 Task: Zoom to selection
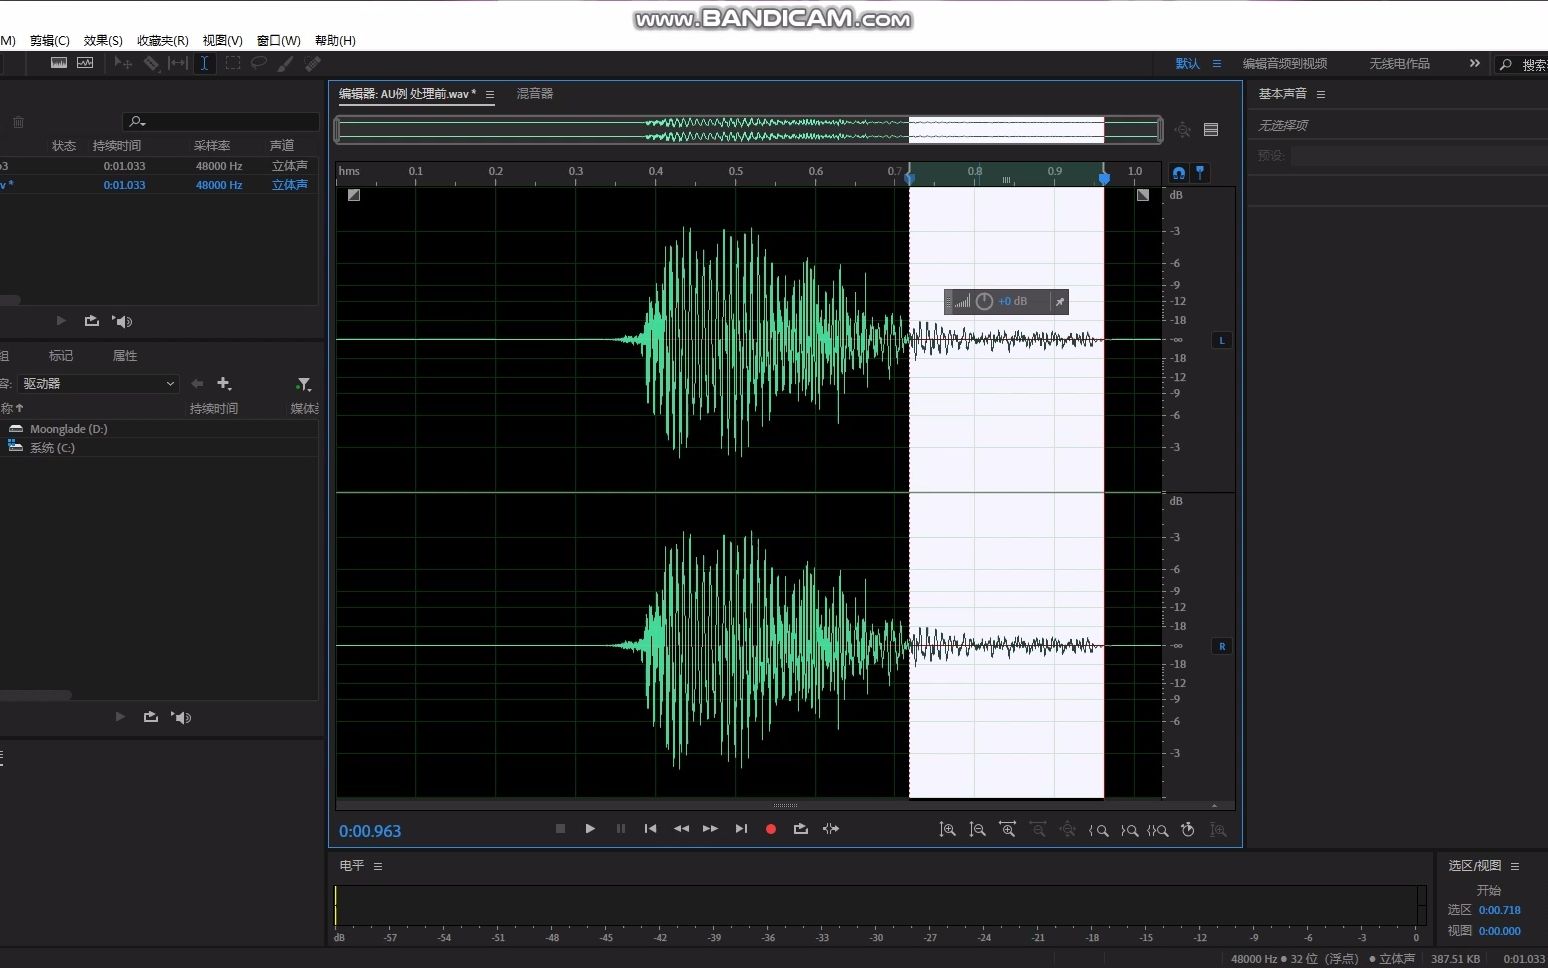(x=1158, y=830)
